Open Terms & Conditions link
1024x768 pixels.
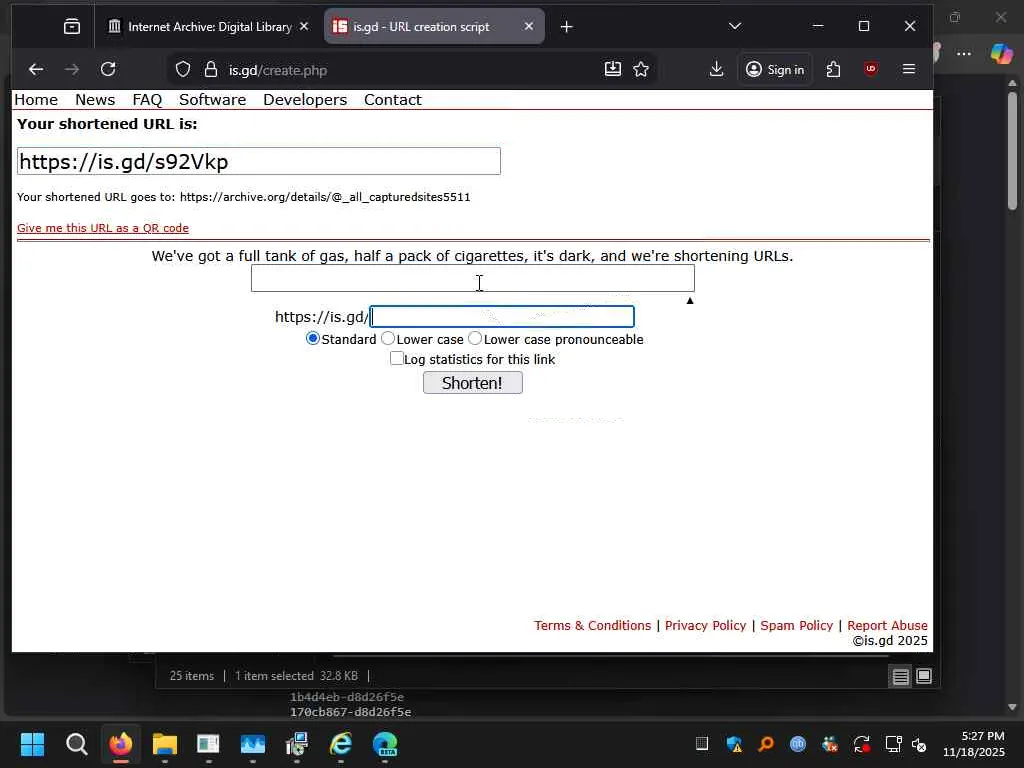click(x=592, y=626)
